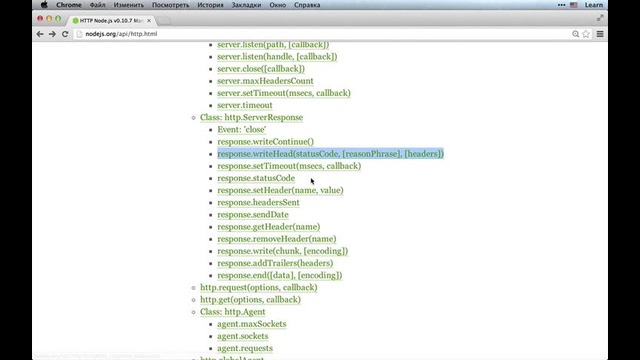640x360 pixels.
Task: Open agent.requests link
Action: [245, 348]
